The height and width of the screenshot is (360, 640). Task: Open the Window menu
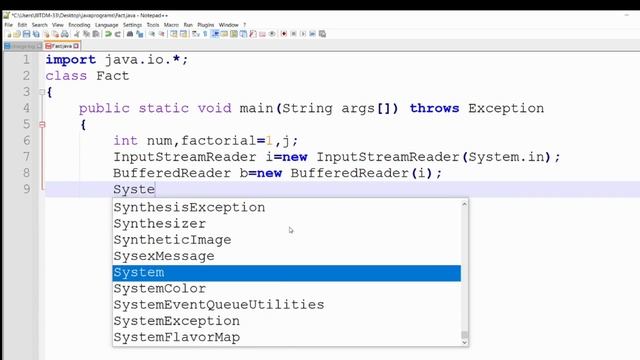pos(229,25)
